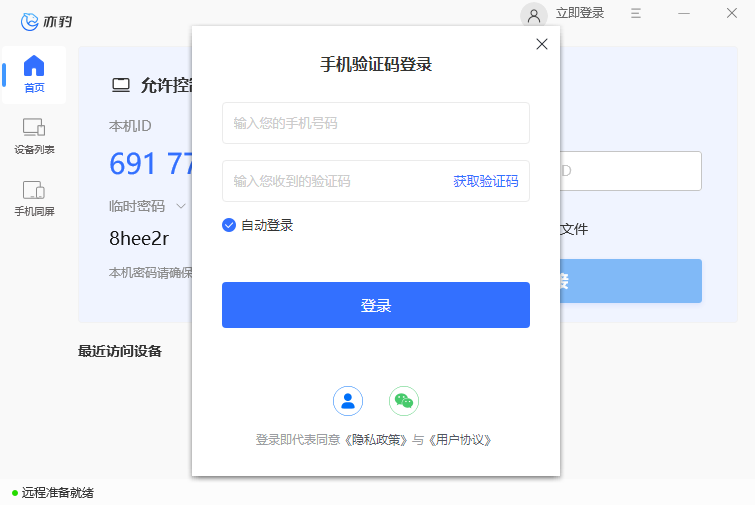755x505 pixels.
Task: Click 获取验证码 to request code
Action: [485, 181]
